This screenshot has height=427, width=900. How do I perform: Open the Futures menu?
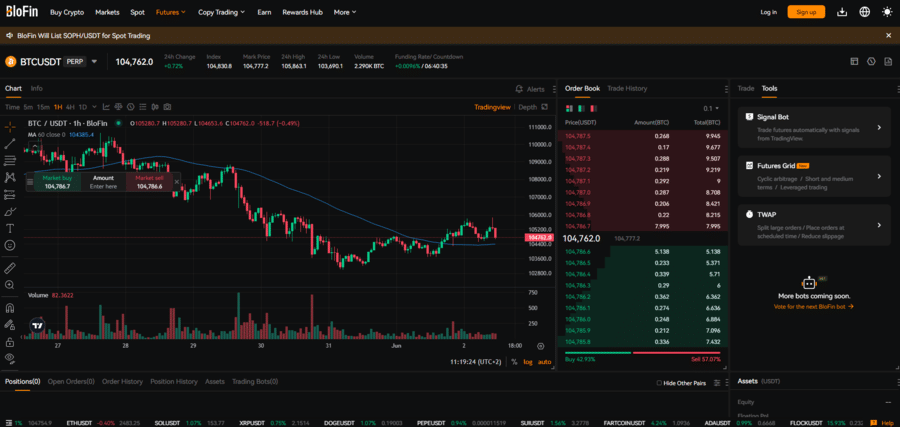point(170,12)
